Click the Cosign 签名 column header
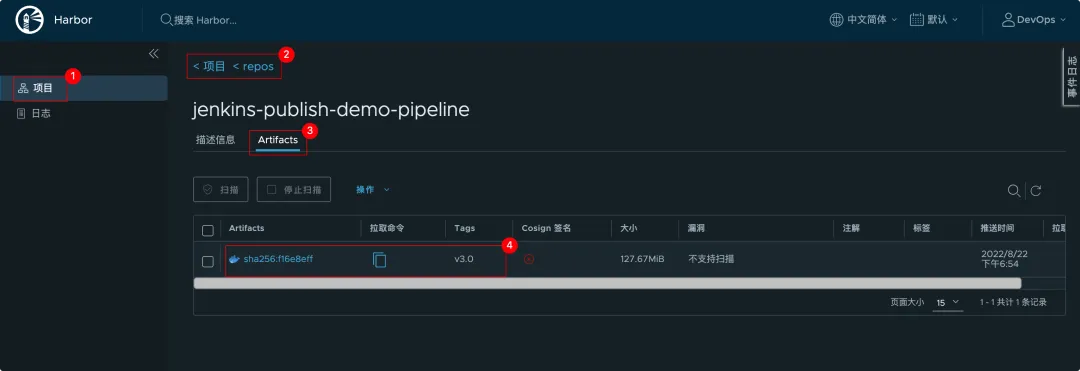This screenshot has width=1080, height=371. pyautogui.click(x=546, y=228)
